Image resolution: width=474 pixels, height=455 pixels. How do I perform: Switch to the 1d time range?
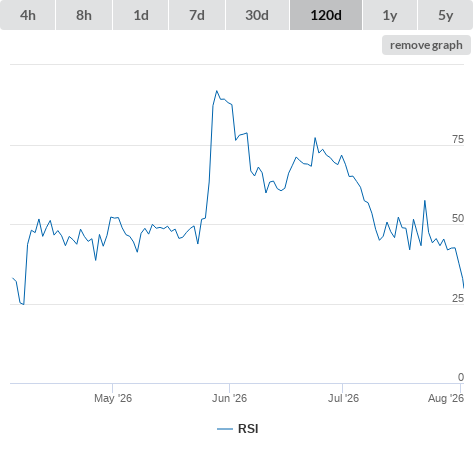(x=141, y=15)
